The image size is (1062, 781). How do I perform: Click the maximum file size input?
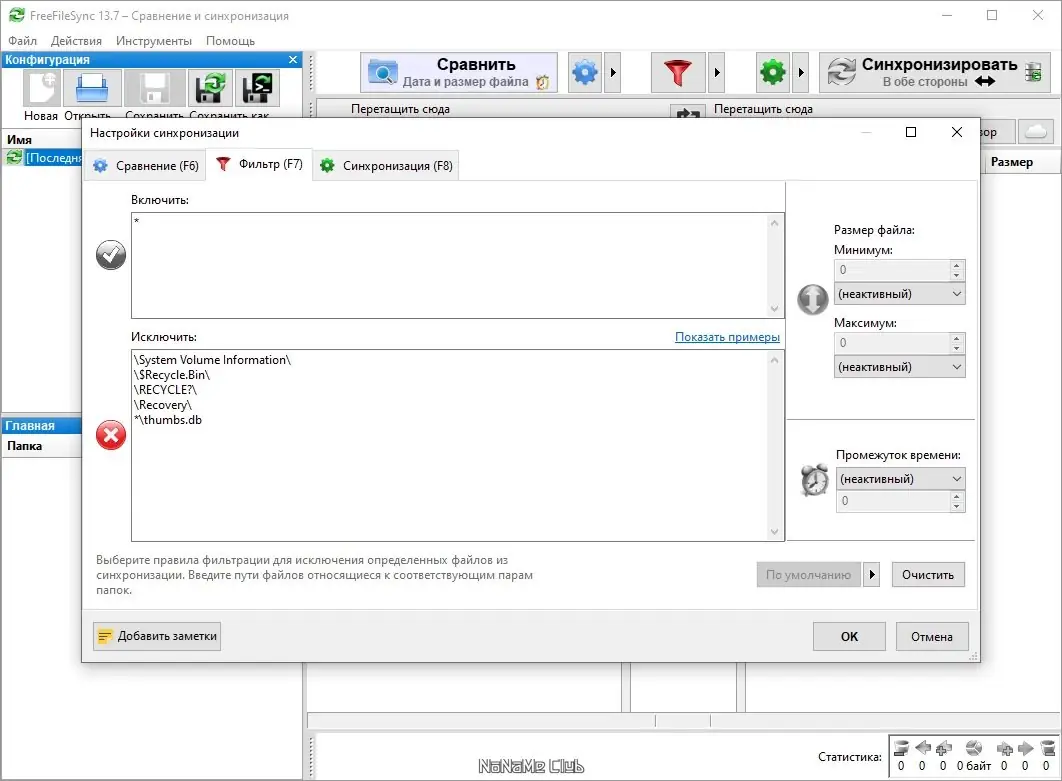[x=892, y=343]
